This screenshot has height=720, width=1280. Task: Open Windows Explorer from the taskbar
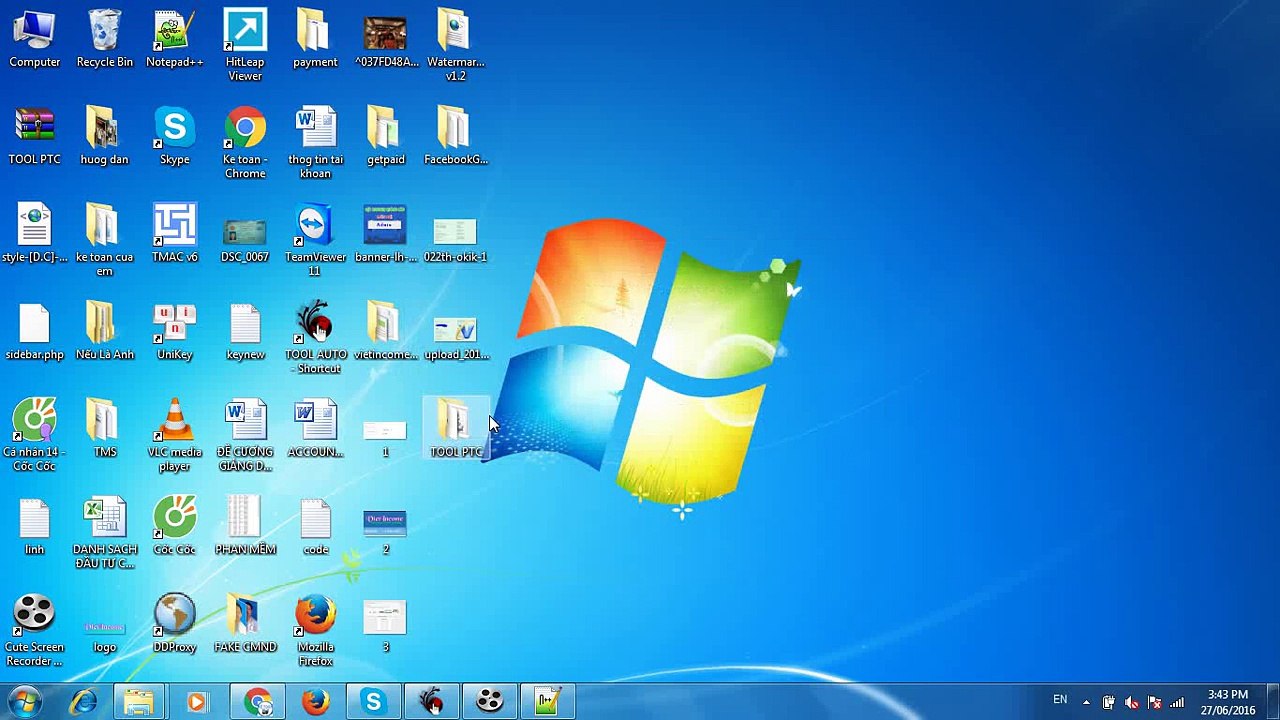(x=139, y=702)
